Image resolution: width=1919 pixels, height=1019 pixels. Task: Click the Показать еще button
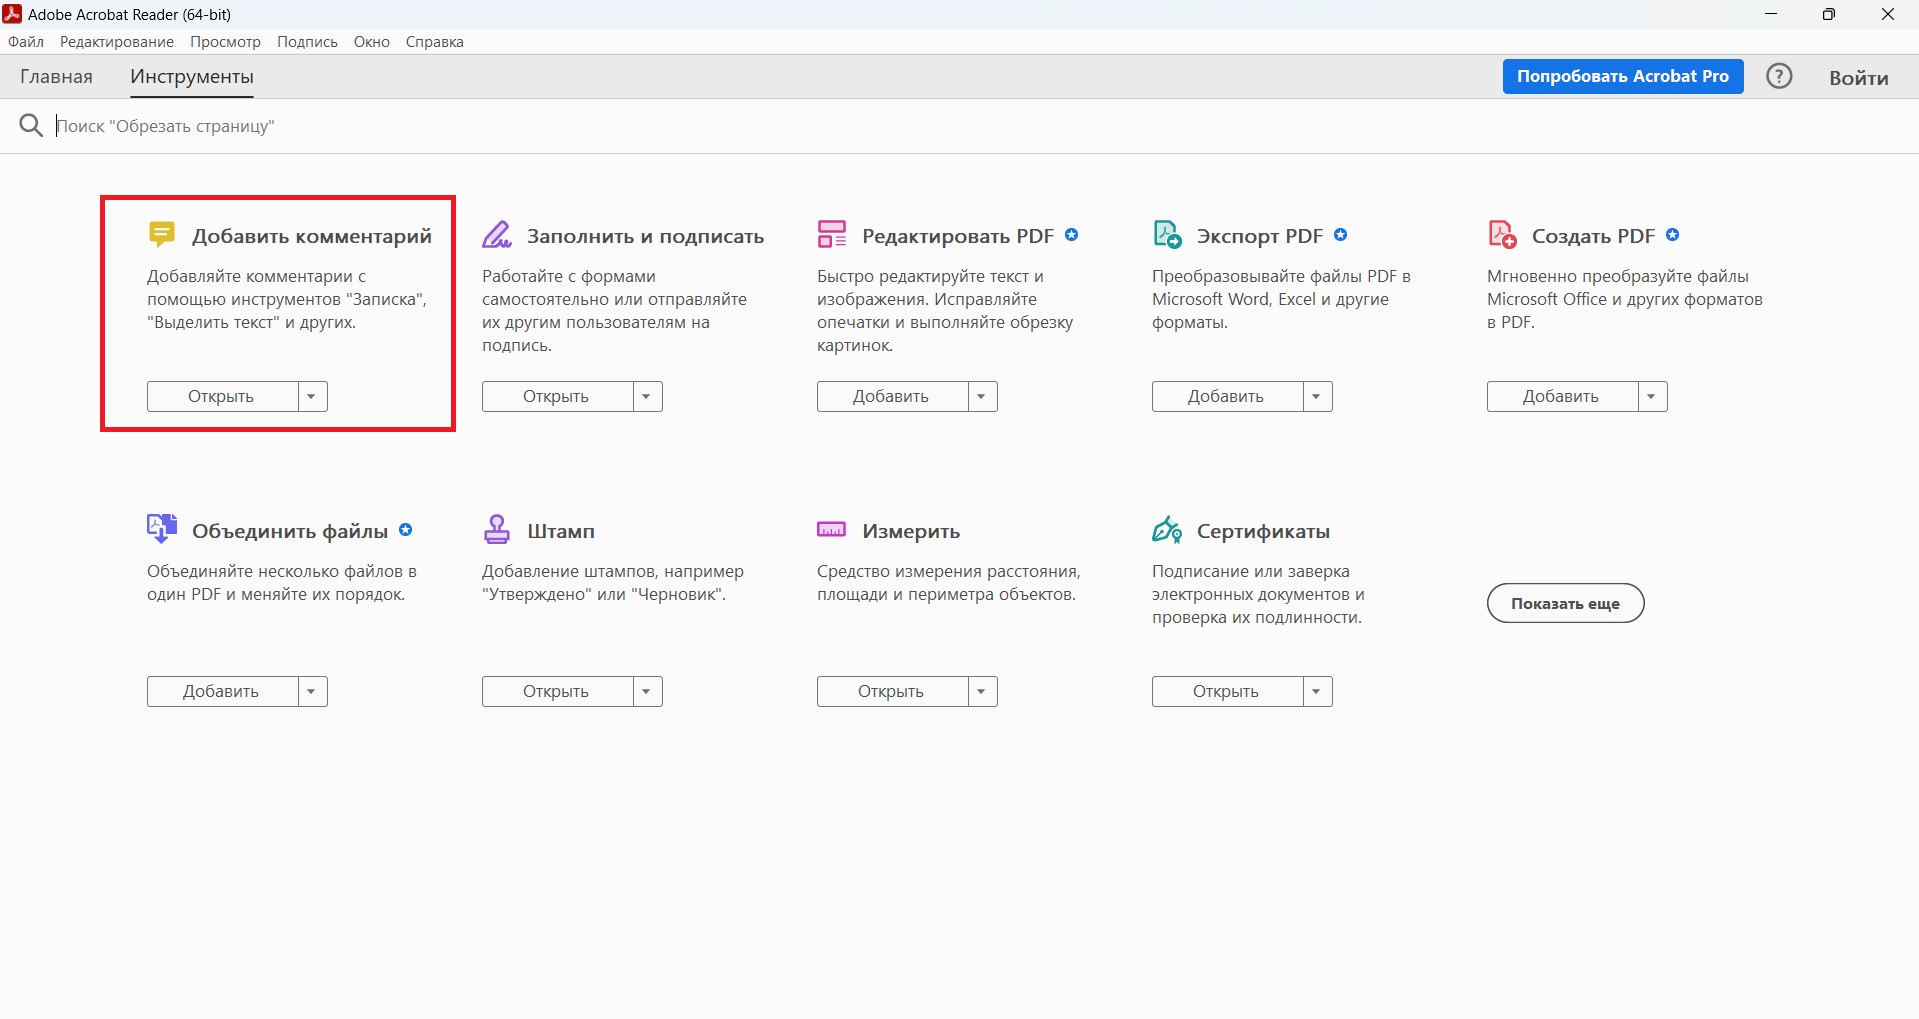pos(1566,603)
